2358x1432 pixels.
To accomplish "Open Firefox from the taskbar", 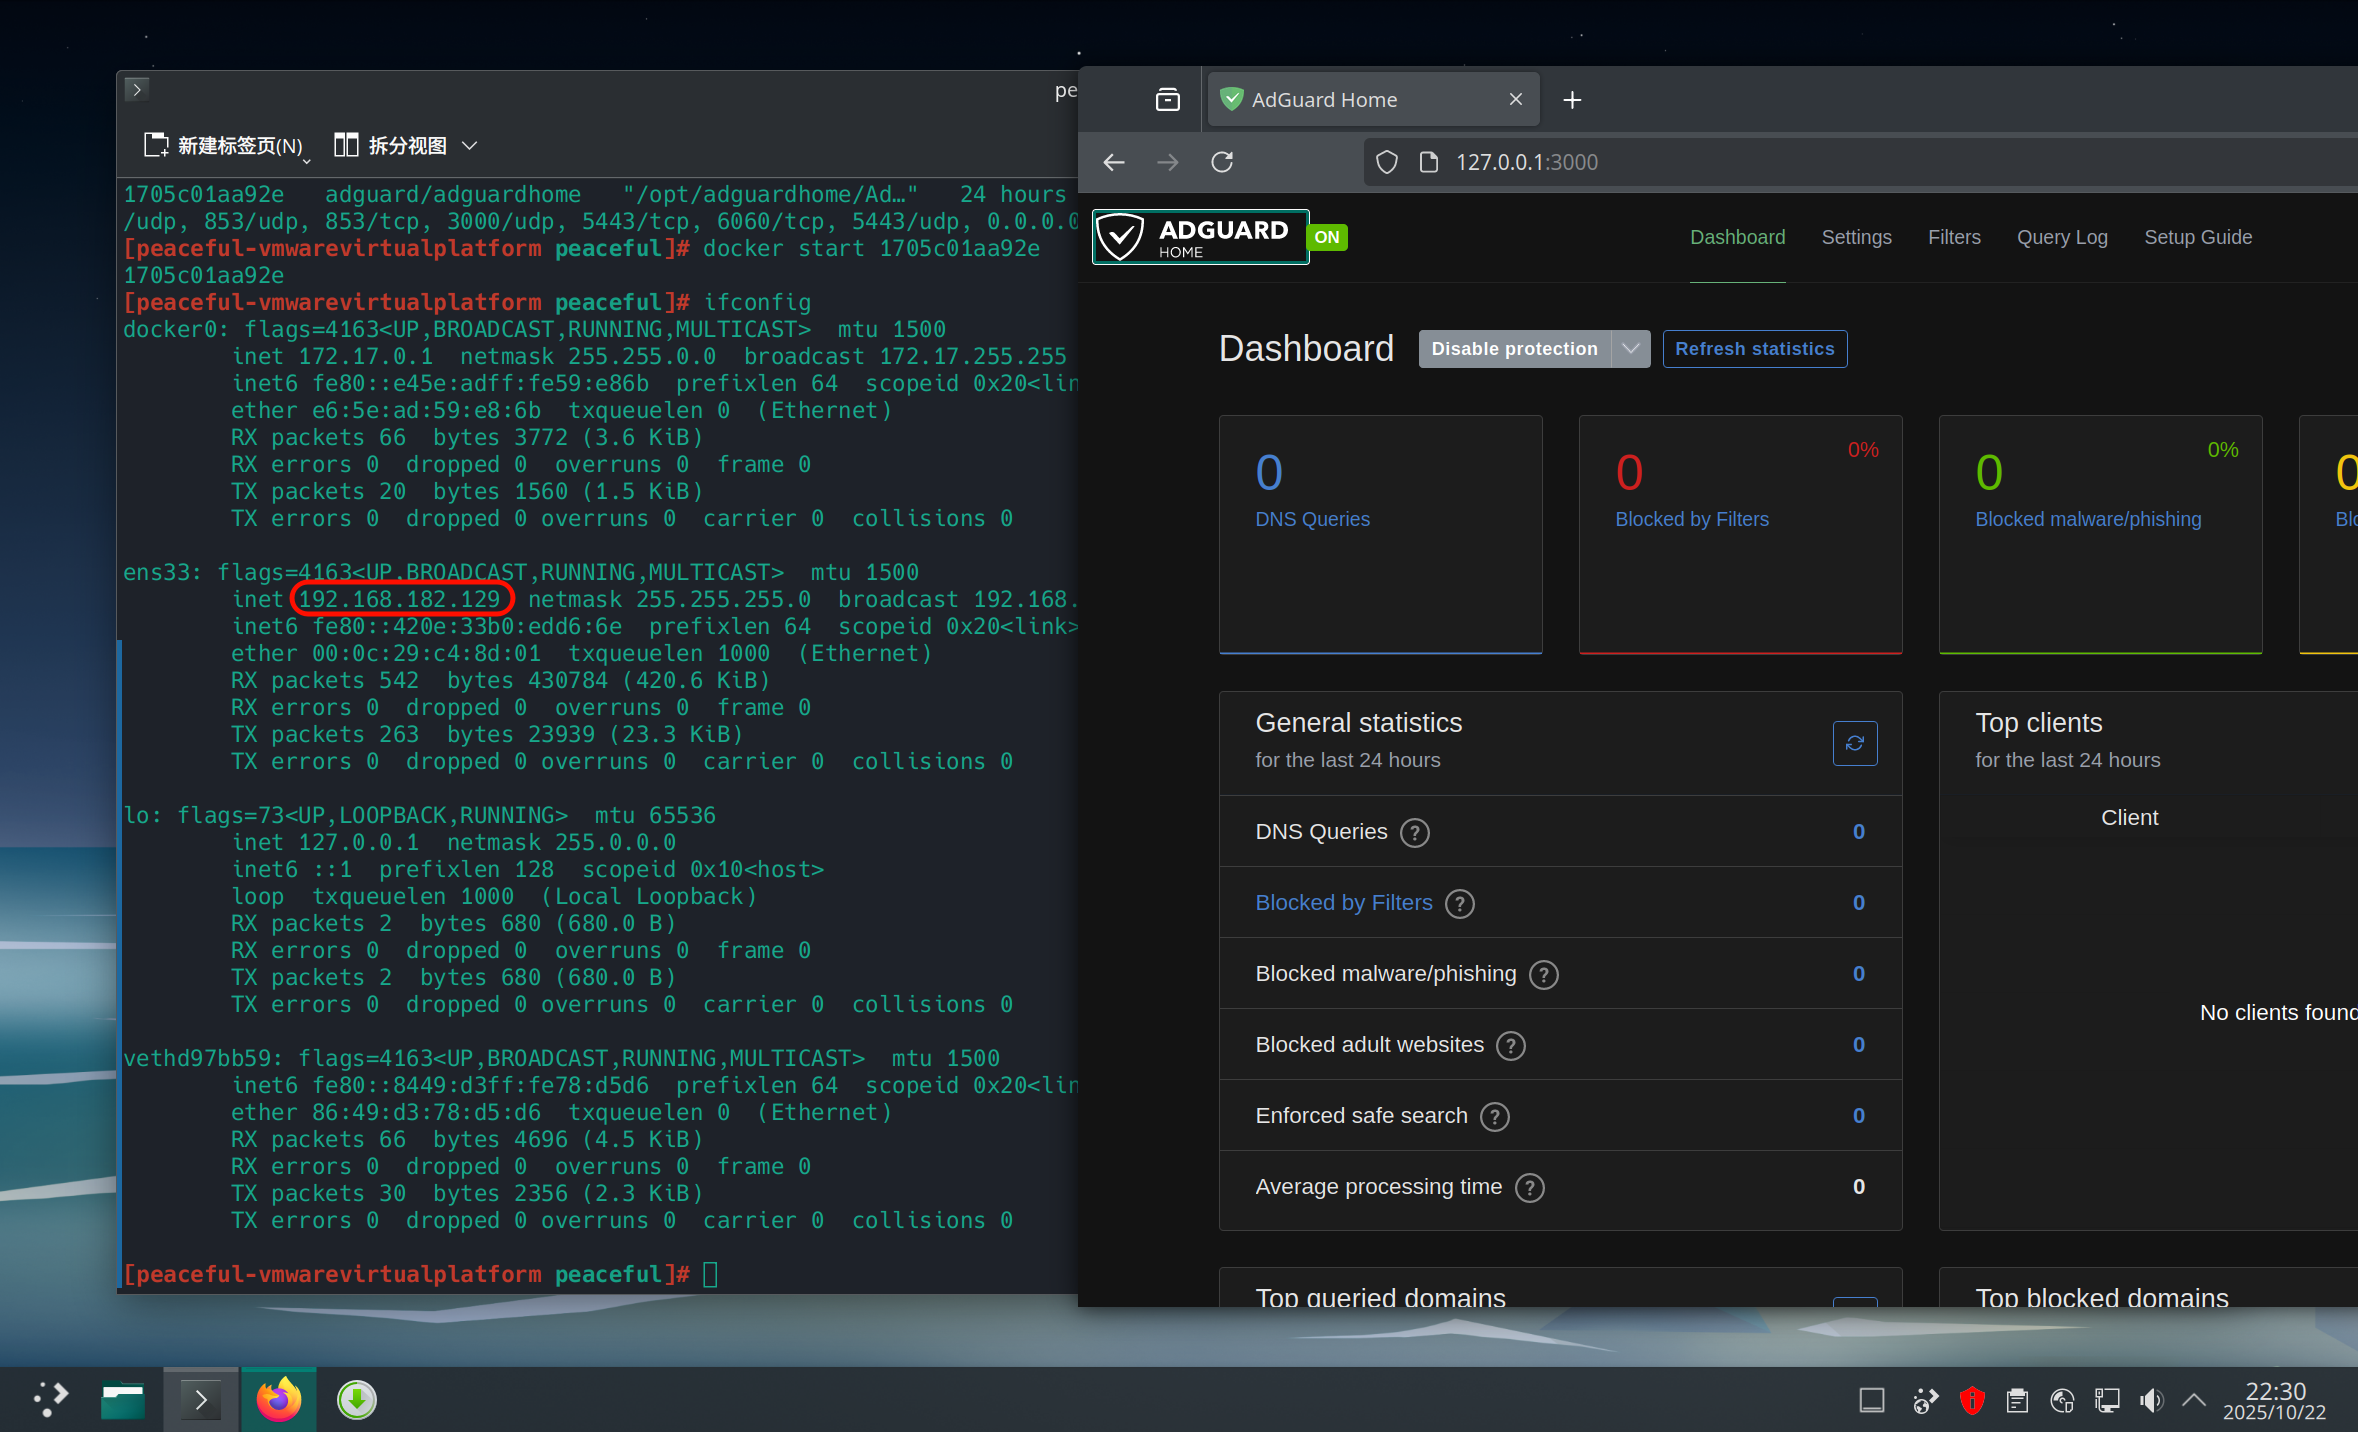I will [278, 1399].
